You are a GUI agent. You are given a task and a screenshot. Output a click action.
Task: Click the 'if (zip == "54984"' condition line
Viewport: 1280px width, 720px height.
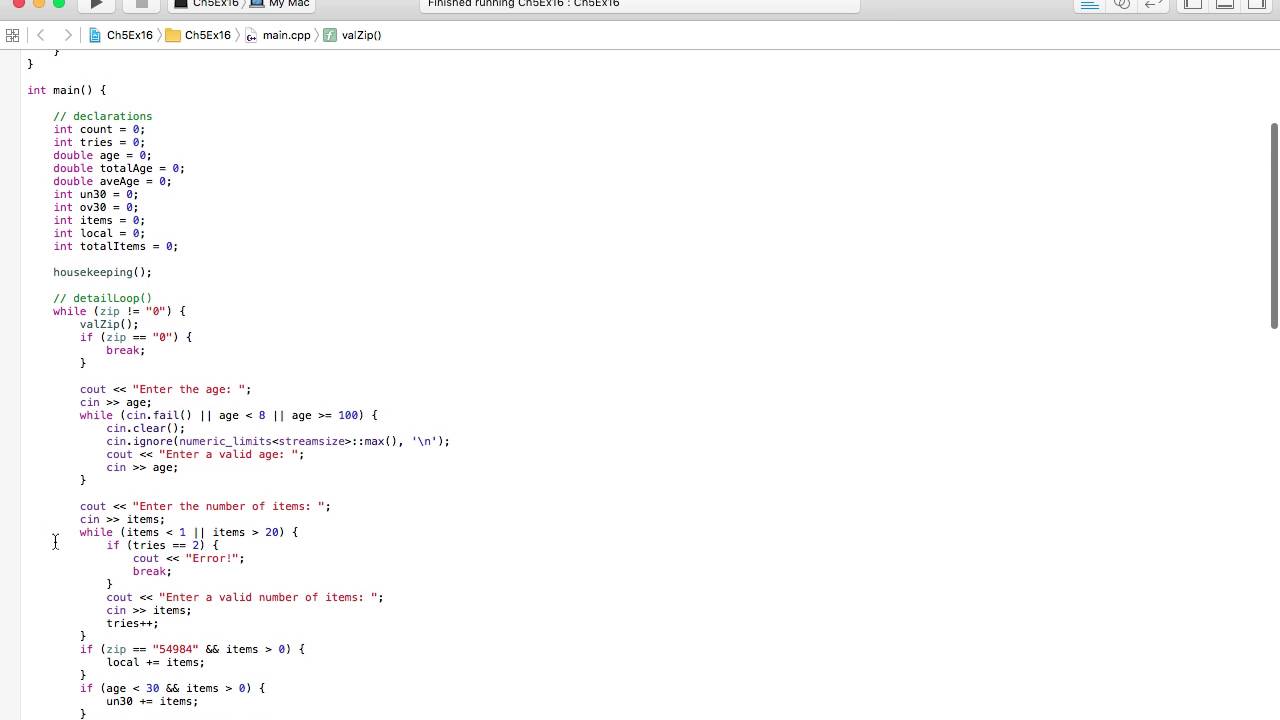[x=192, y=649]
